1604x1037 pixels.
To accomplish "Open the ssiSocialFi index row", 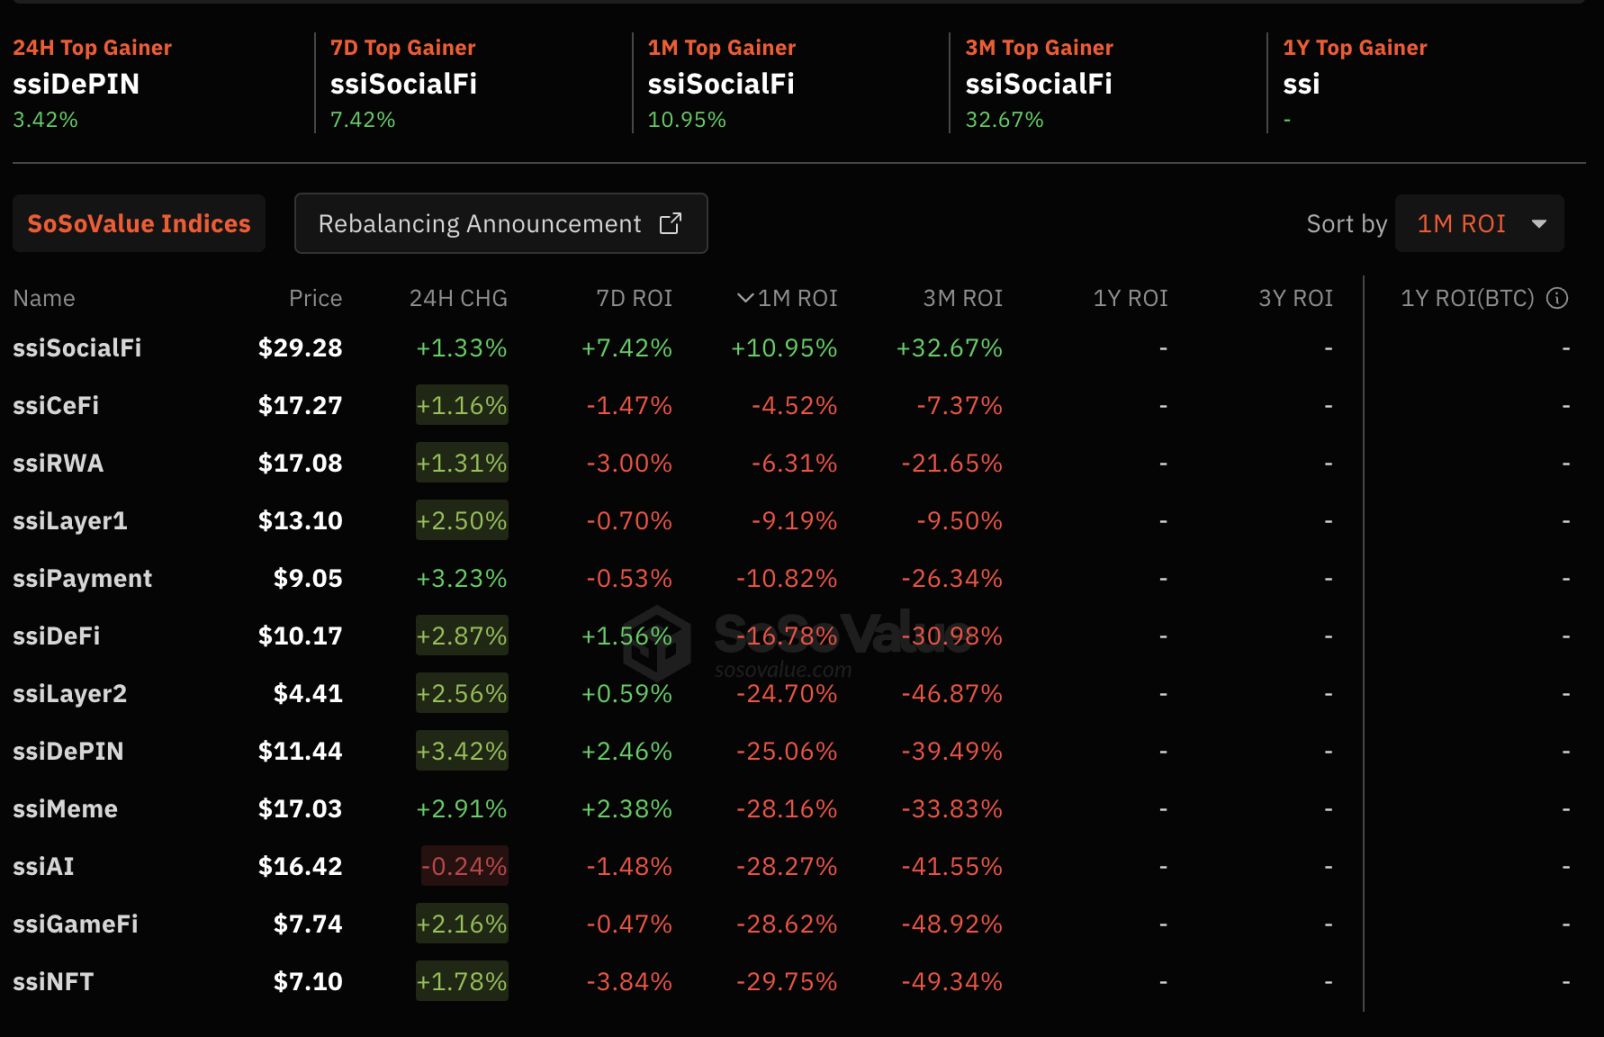I will click(77, 348).
